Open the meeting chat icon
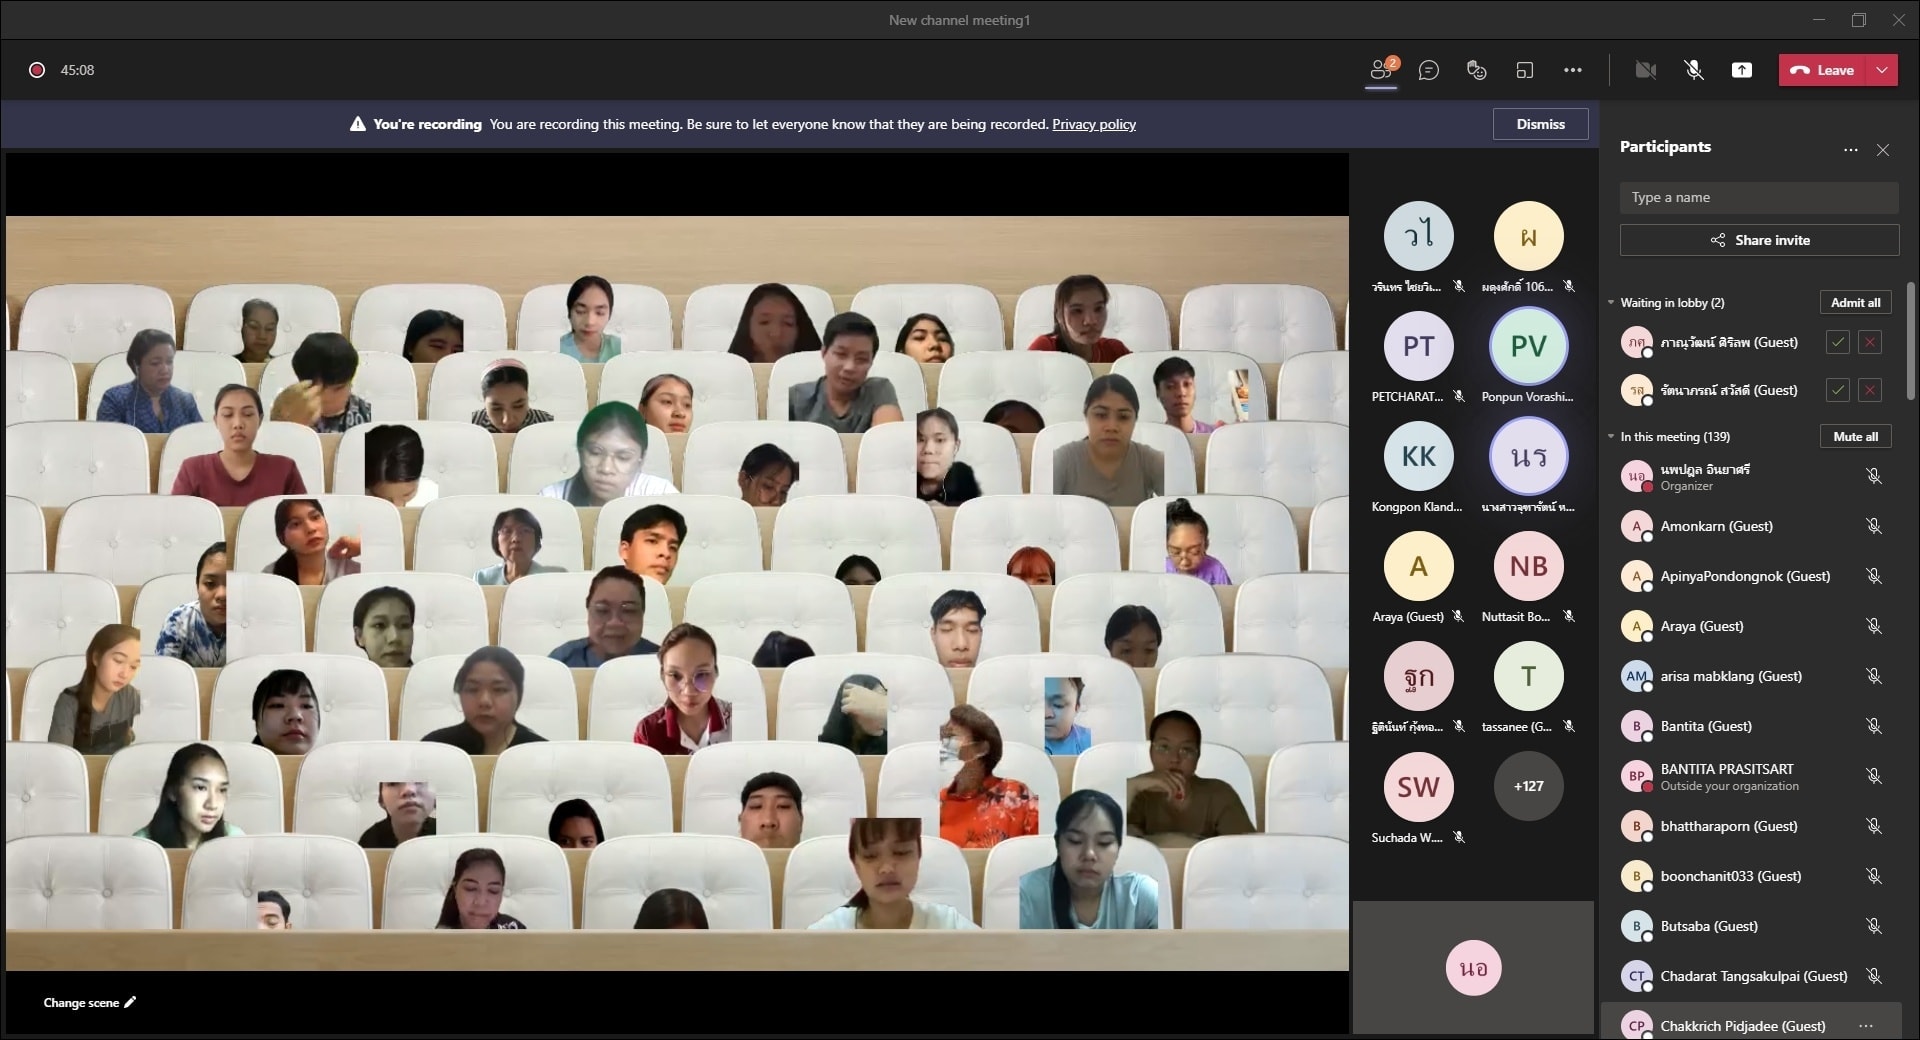The width and height of the screenshot is (1920, 1040). pyautogui.click(x=1429, y=70)
